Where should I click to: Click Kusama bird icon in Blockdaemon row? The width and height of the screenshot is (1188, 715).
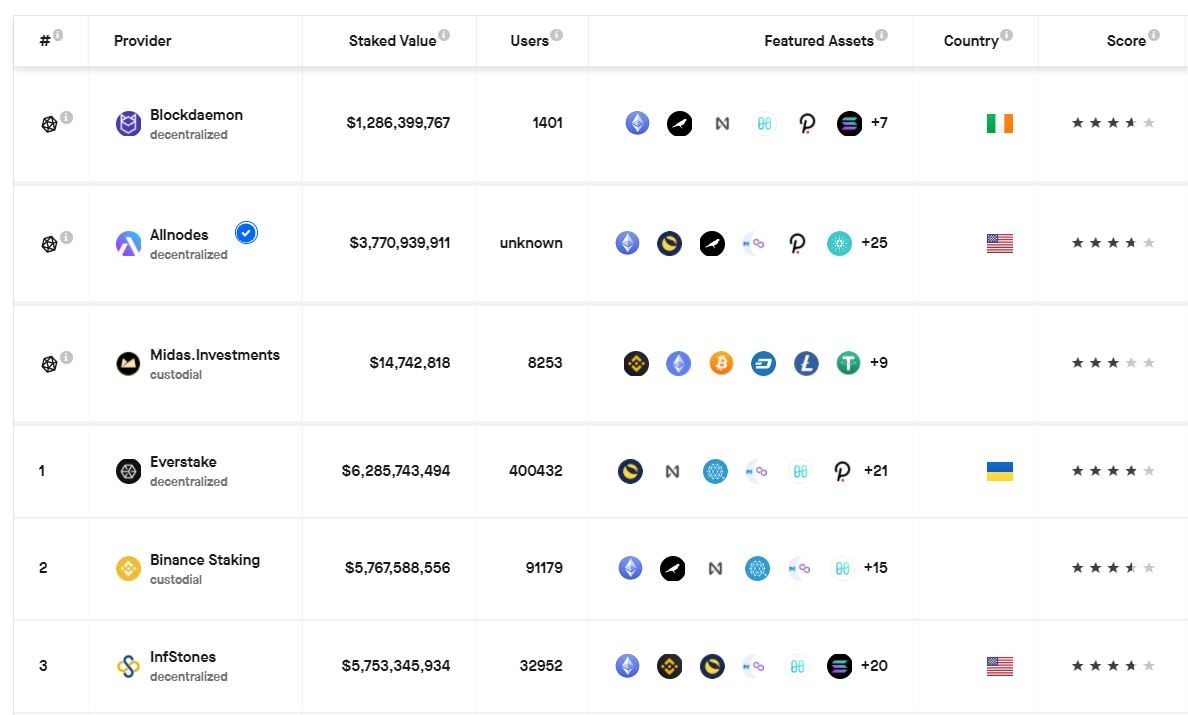(680, 123)
